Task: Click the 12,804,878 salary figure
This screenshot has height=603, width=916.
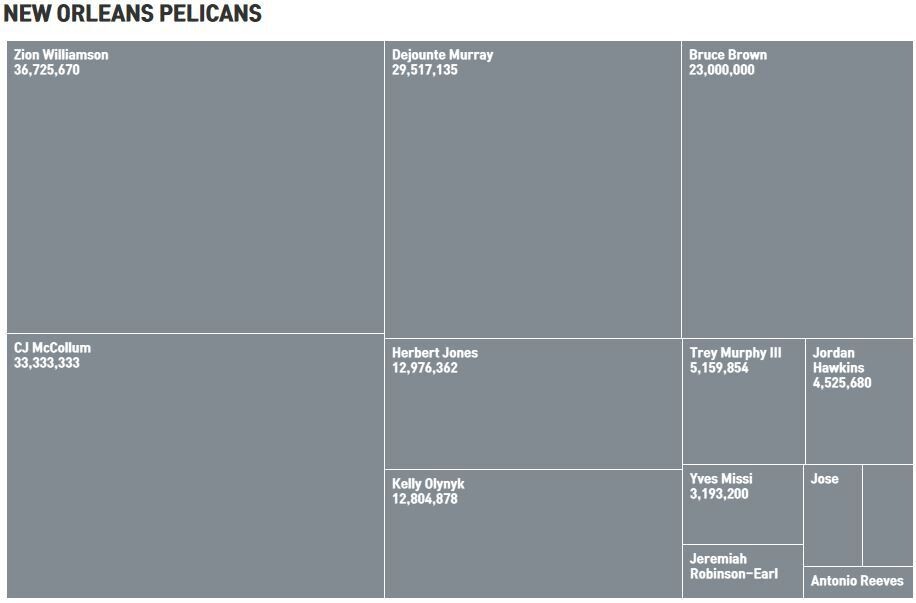Action: [x=425, y=499]
